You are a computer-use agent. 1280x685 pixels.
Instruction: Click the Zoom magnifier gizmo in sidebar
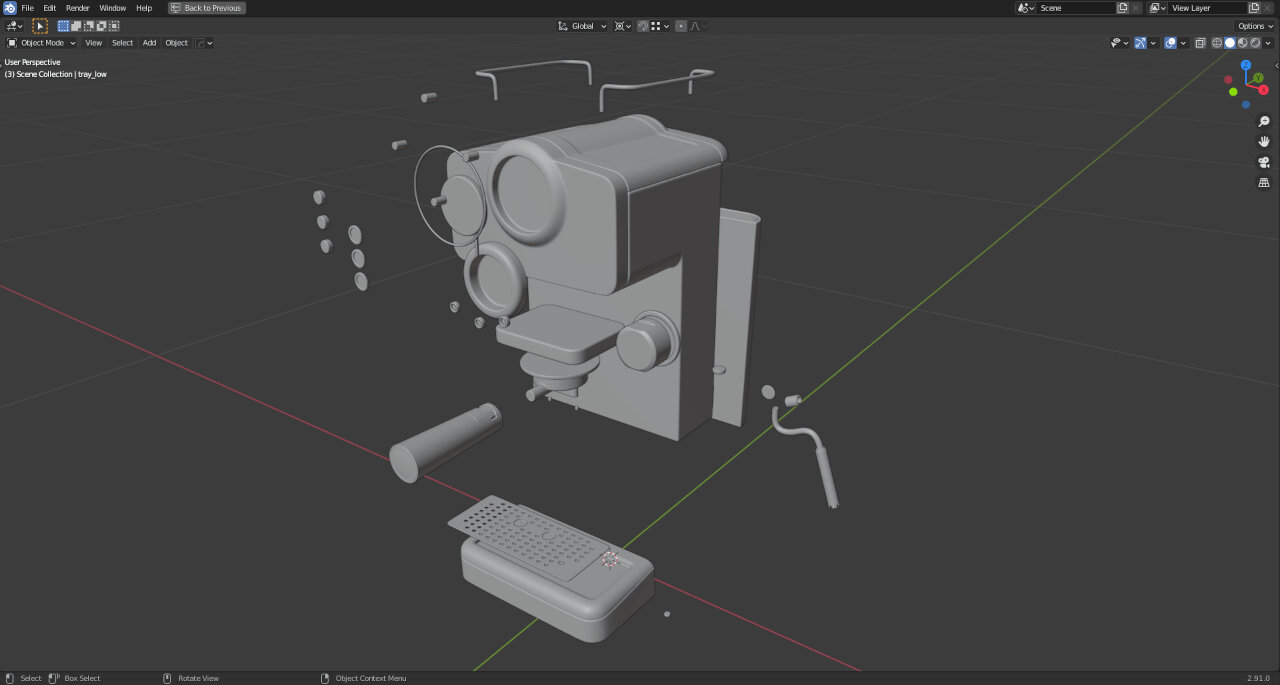[1263, 121]
